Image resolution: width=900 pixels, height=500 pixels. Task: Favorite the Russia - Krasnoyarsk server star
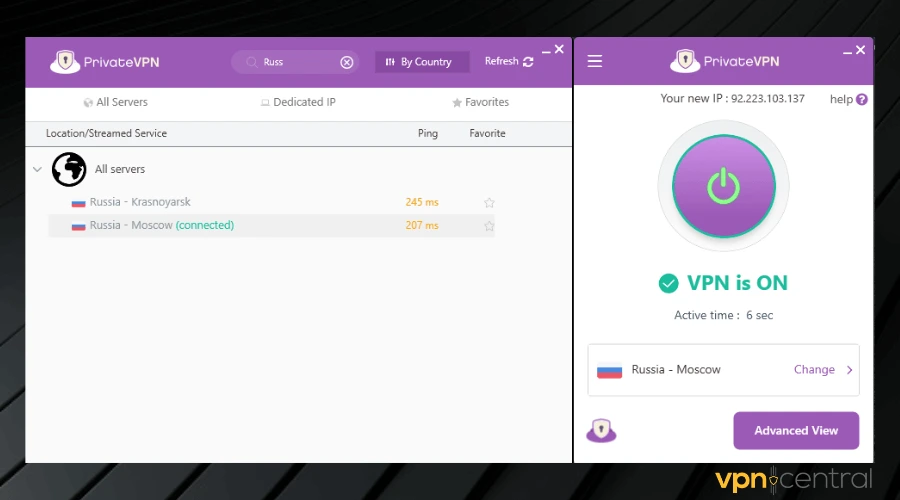tap(489, 203)
